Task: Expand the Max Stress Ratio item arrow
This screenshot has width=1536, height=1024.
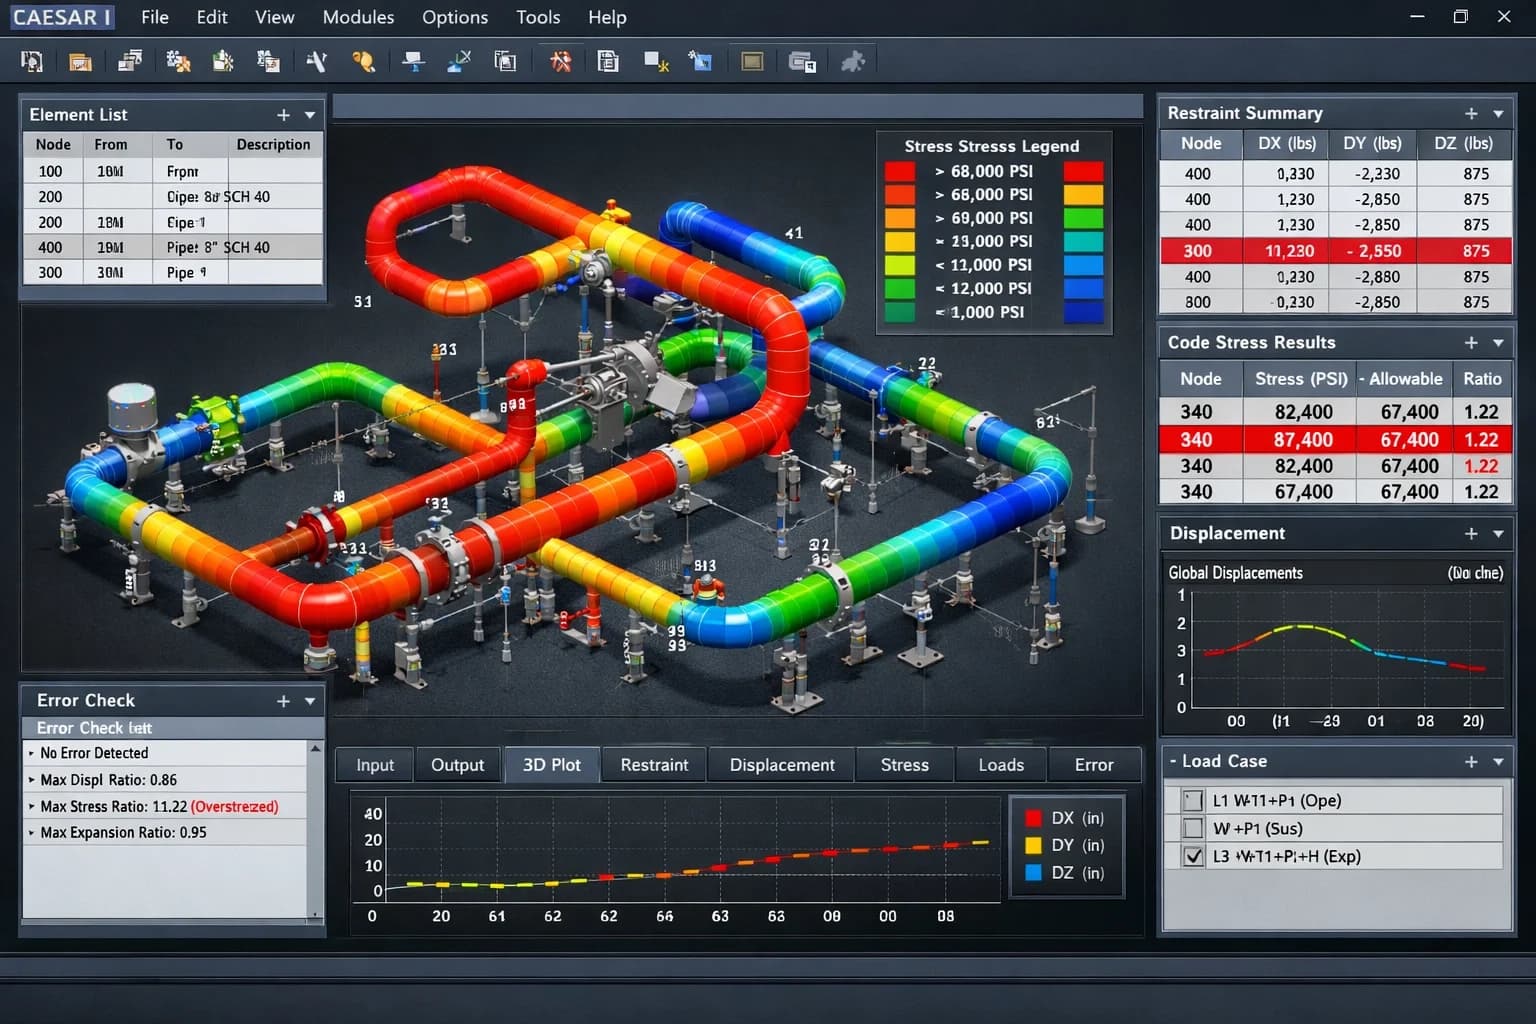Action: point(31,806)
